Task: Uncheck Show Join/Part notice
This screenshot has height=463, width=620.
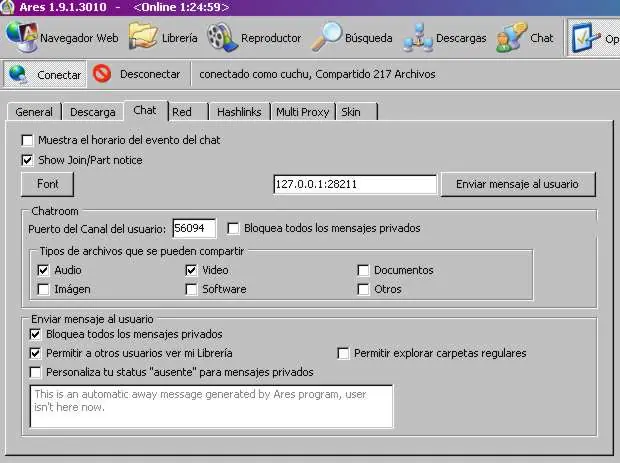Action: 27,160
